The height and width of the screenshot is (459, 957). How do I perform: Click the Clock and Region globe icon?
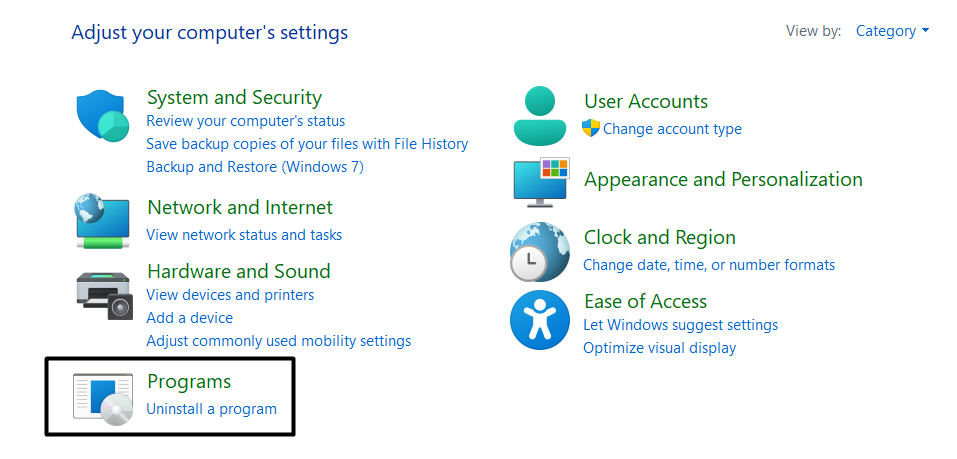[540, 251]
